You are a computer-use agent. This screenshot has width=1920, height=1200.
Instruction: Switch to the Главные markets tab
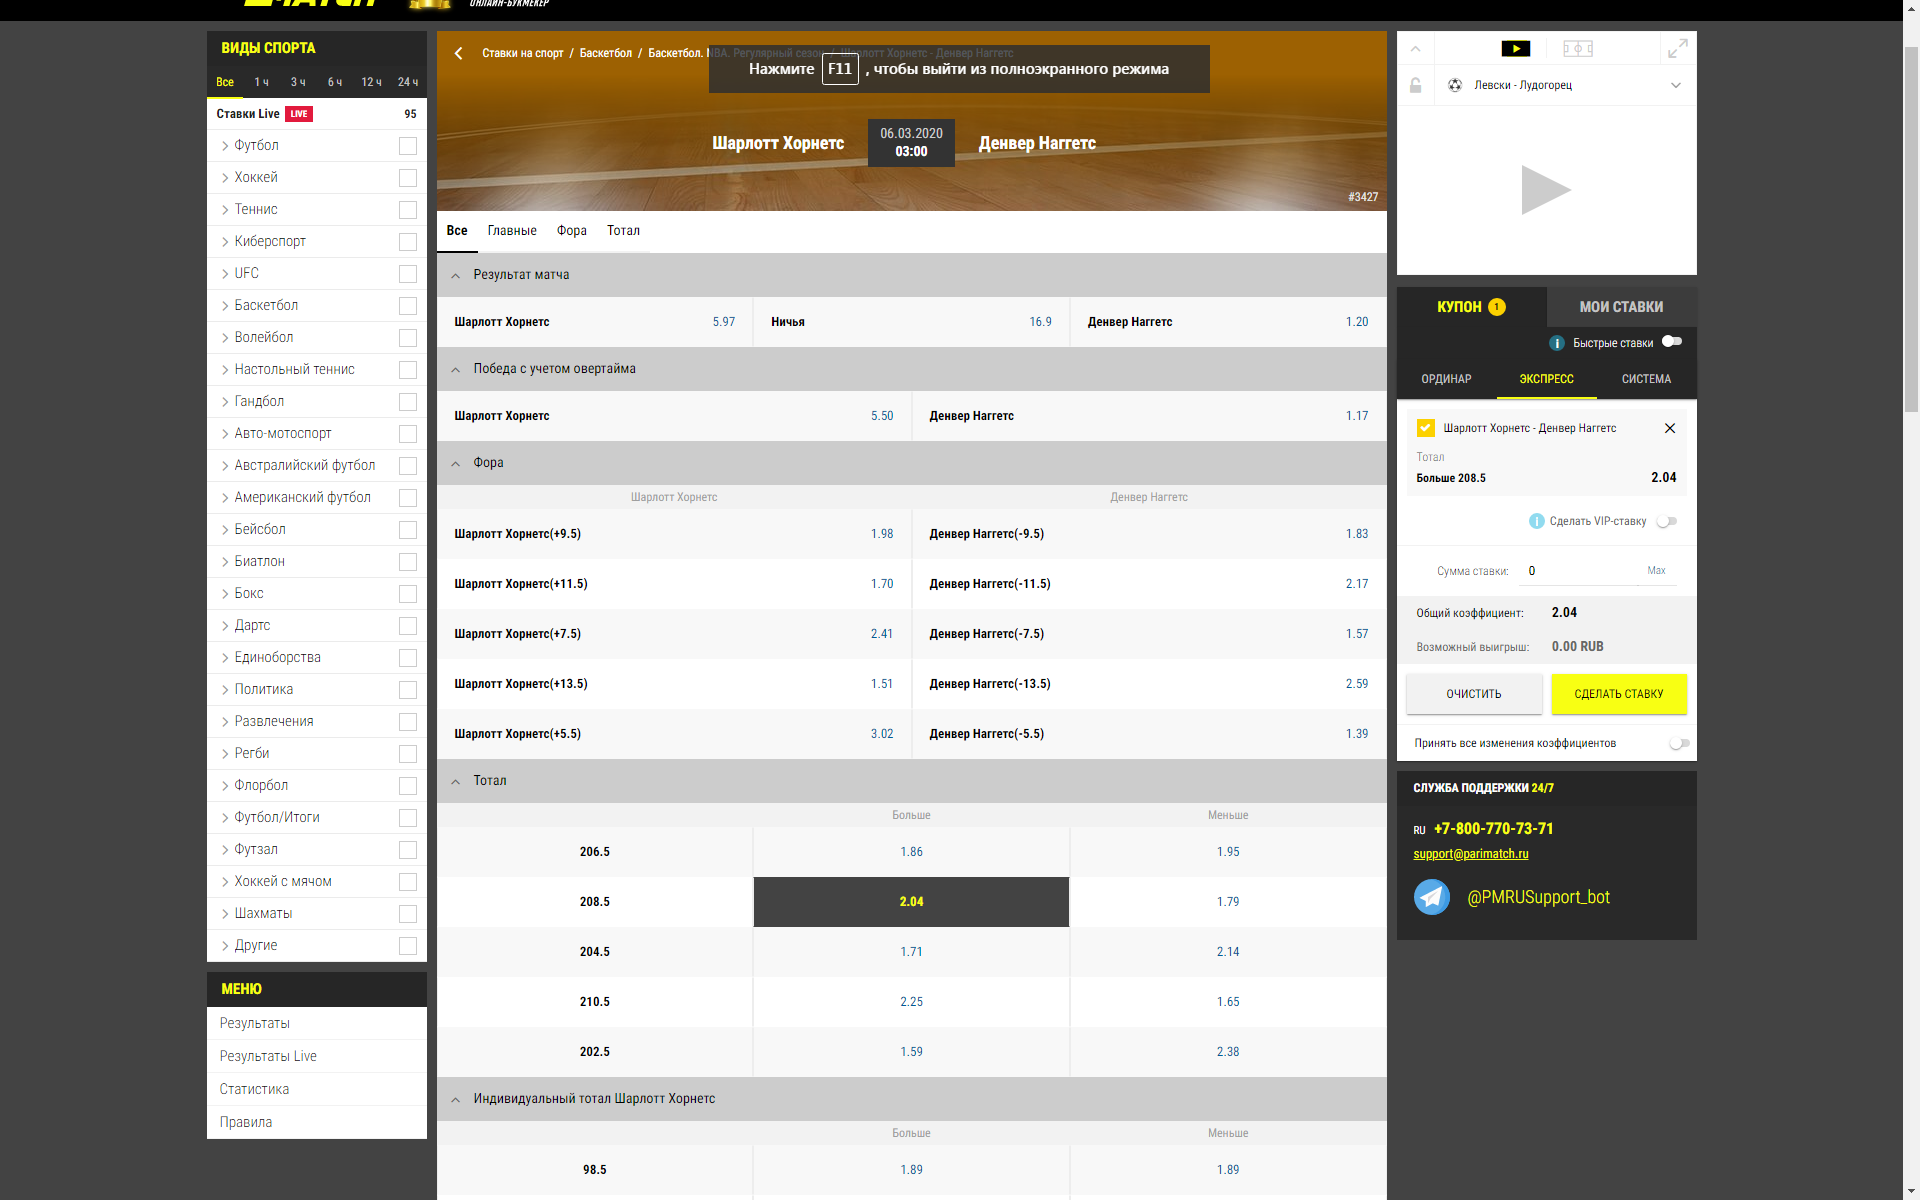(x=512, y=231)
